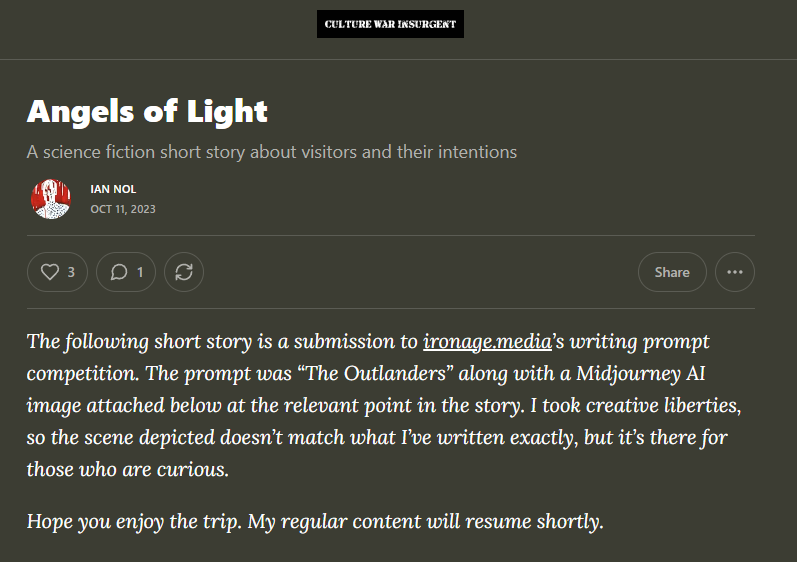Viewport: 797px width, 562px height.
Task: Click the like count number 3
Action: pyautogui.click(x=71, y=272)
